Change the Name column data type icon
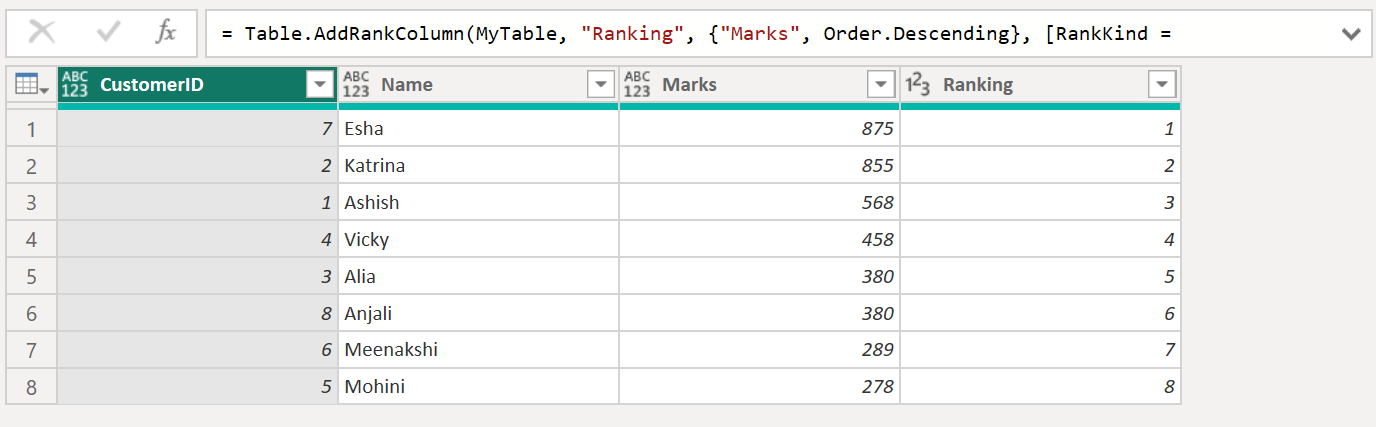 356,85
